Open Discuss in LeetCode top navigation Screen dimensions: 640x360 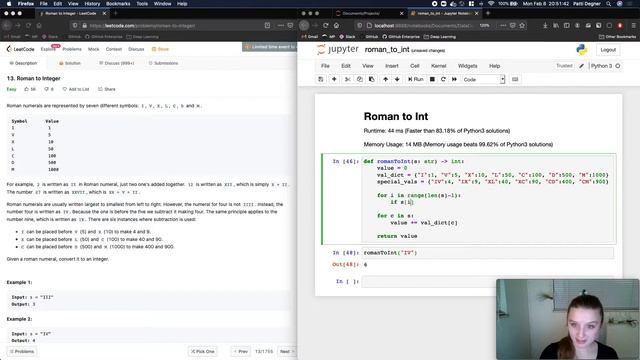tap(136, 49)
